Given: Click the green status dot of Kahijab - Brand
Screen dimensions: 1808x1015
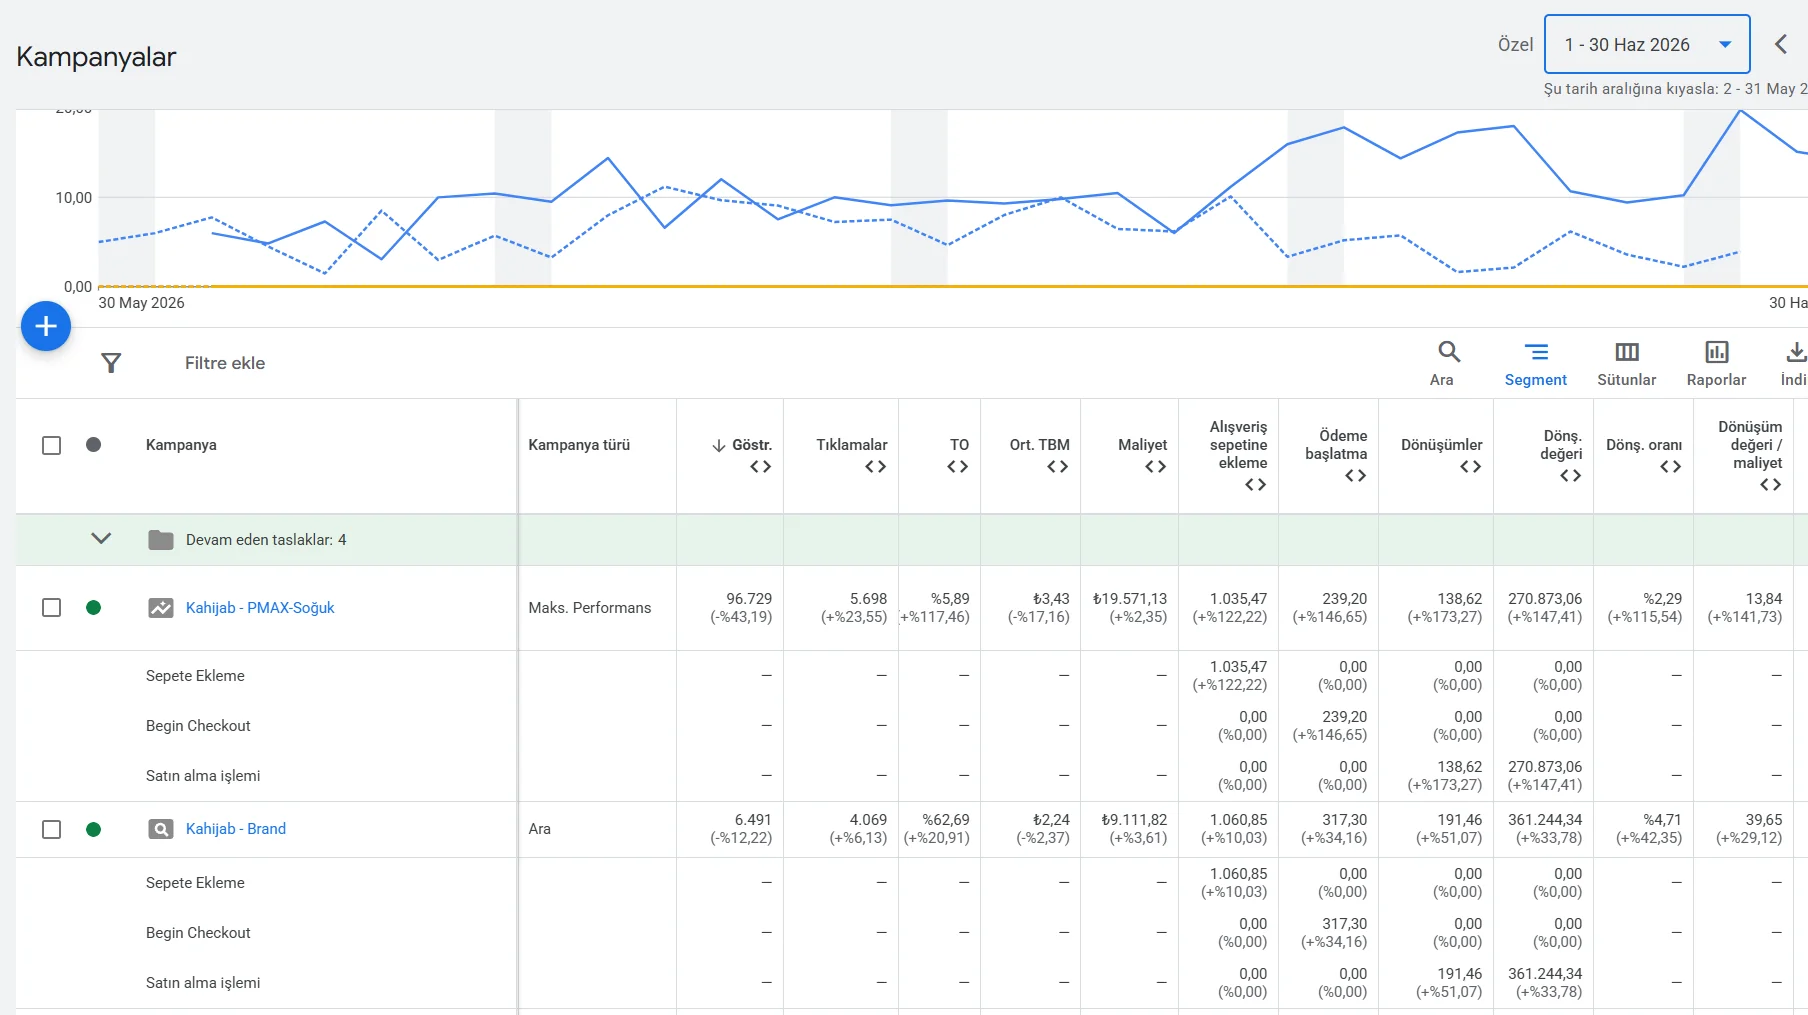Looking at the screenshot, I should 94,829.
